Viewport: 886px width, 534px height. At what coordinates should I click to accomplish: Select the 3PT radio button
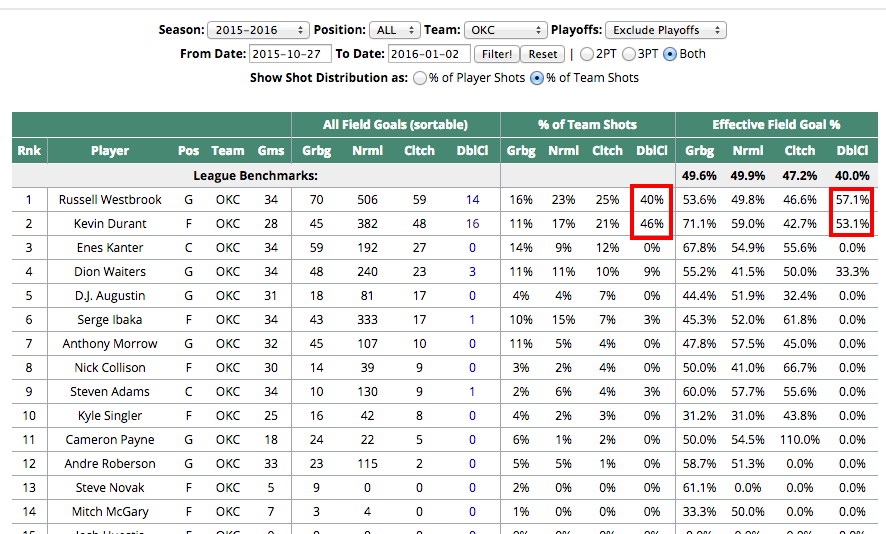pos(629,54)
